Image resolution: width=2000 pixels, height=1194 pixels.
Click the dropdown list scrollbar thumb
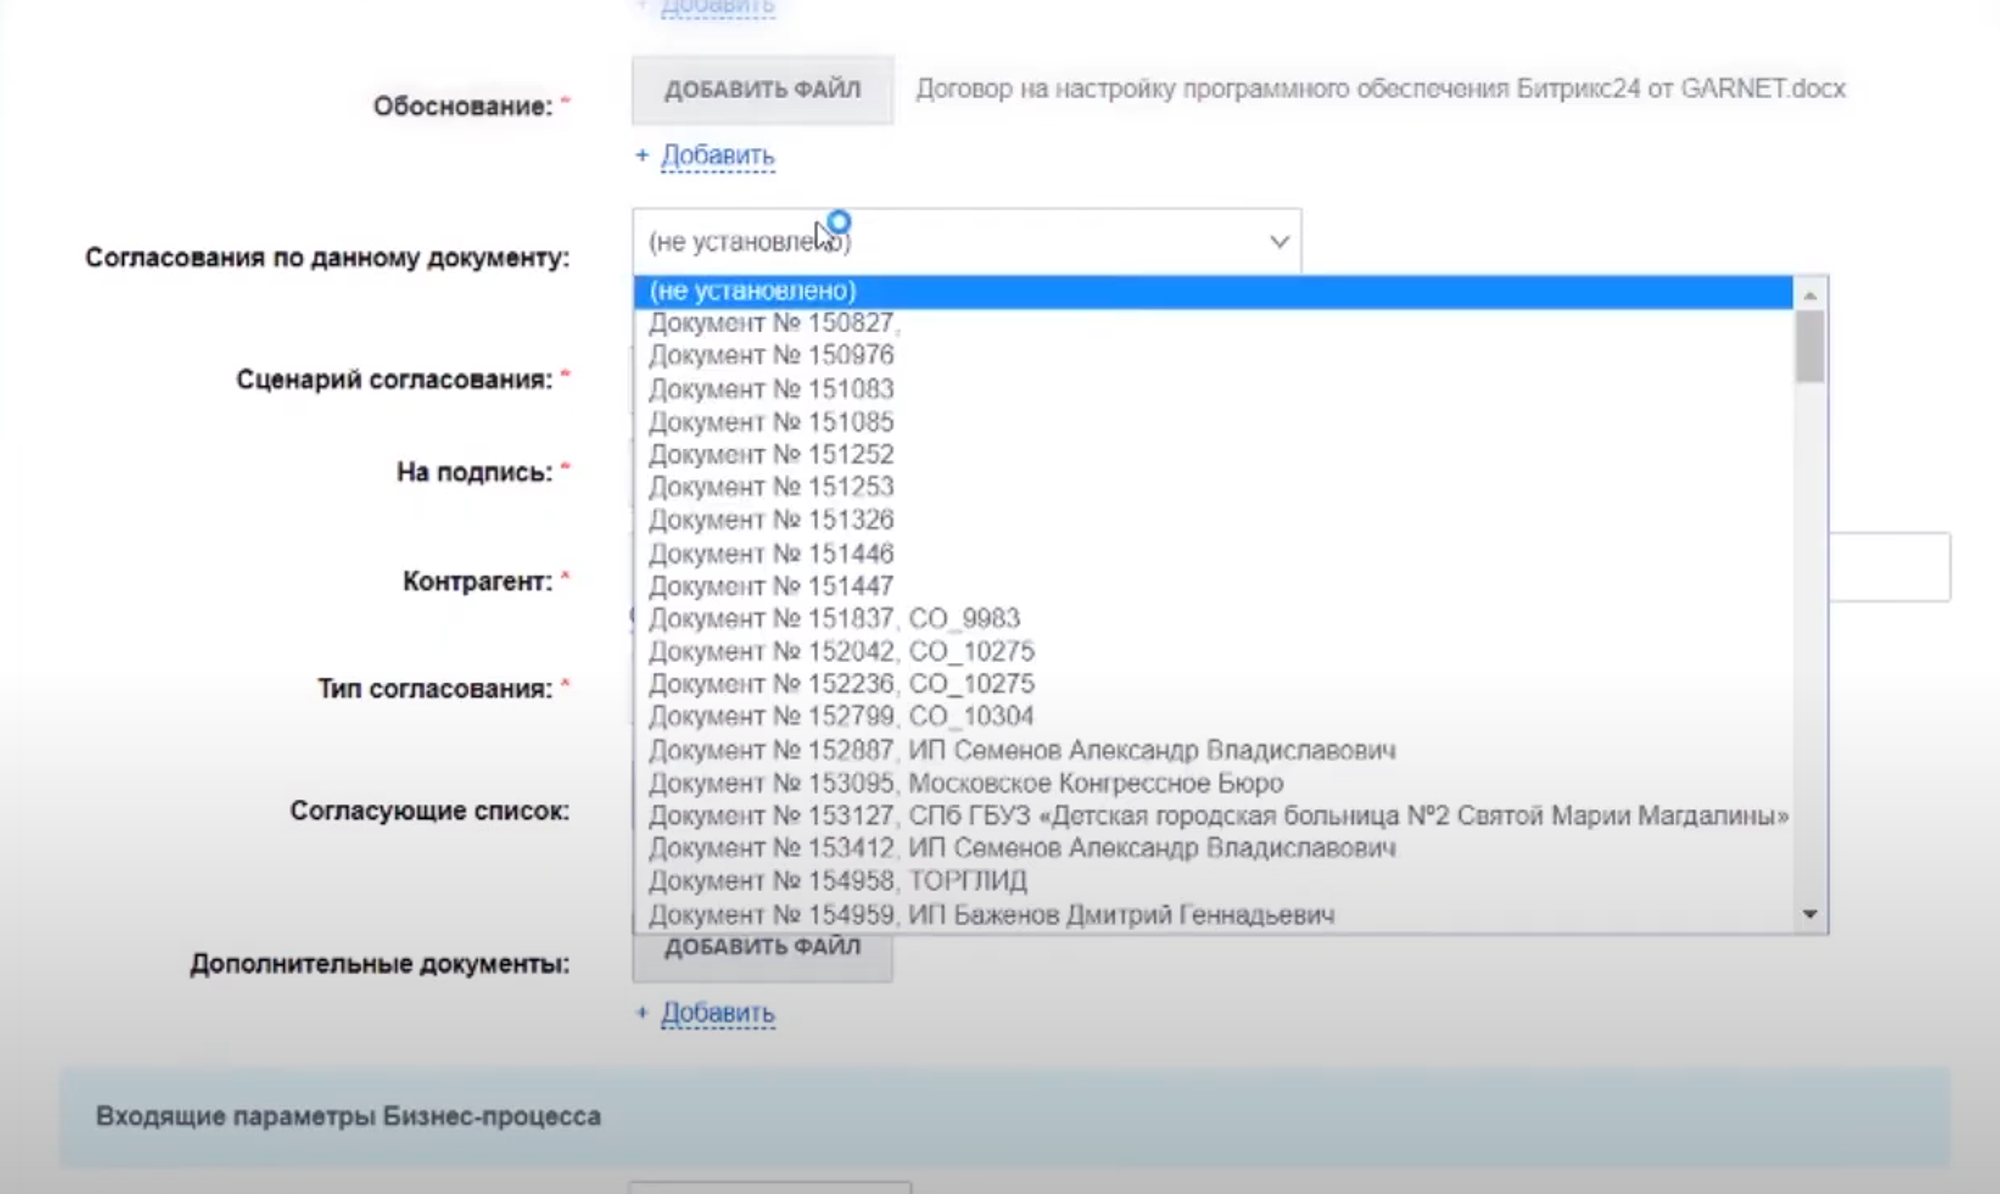(x=1810, y=347)
